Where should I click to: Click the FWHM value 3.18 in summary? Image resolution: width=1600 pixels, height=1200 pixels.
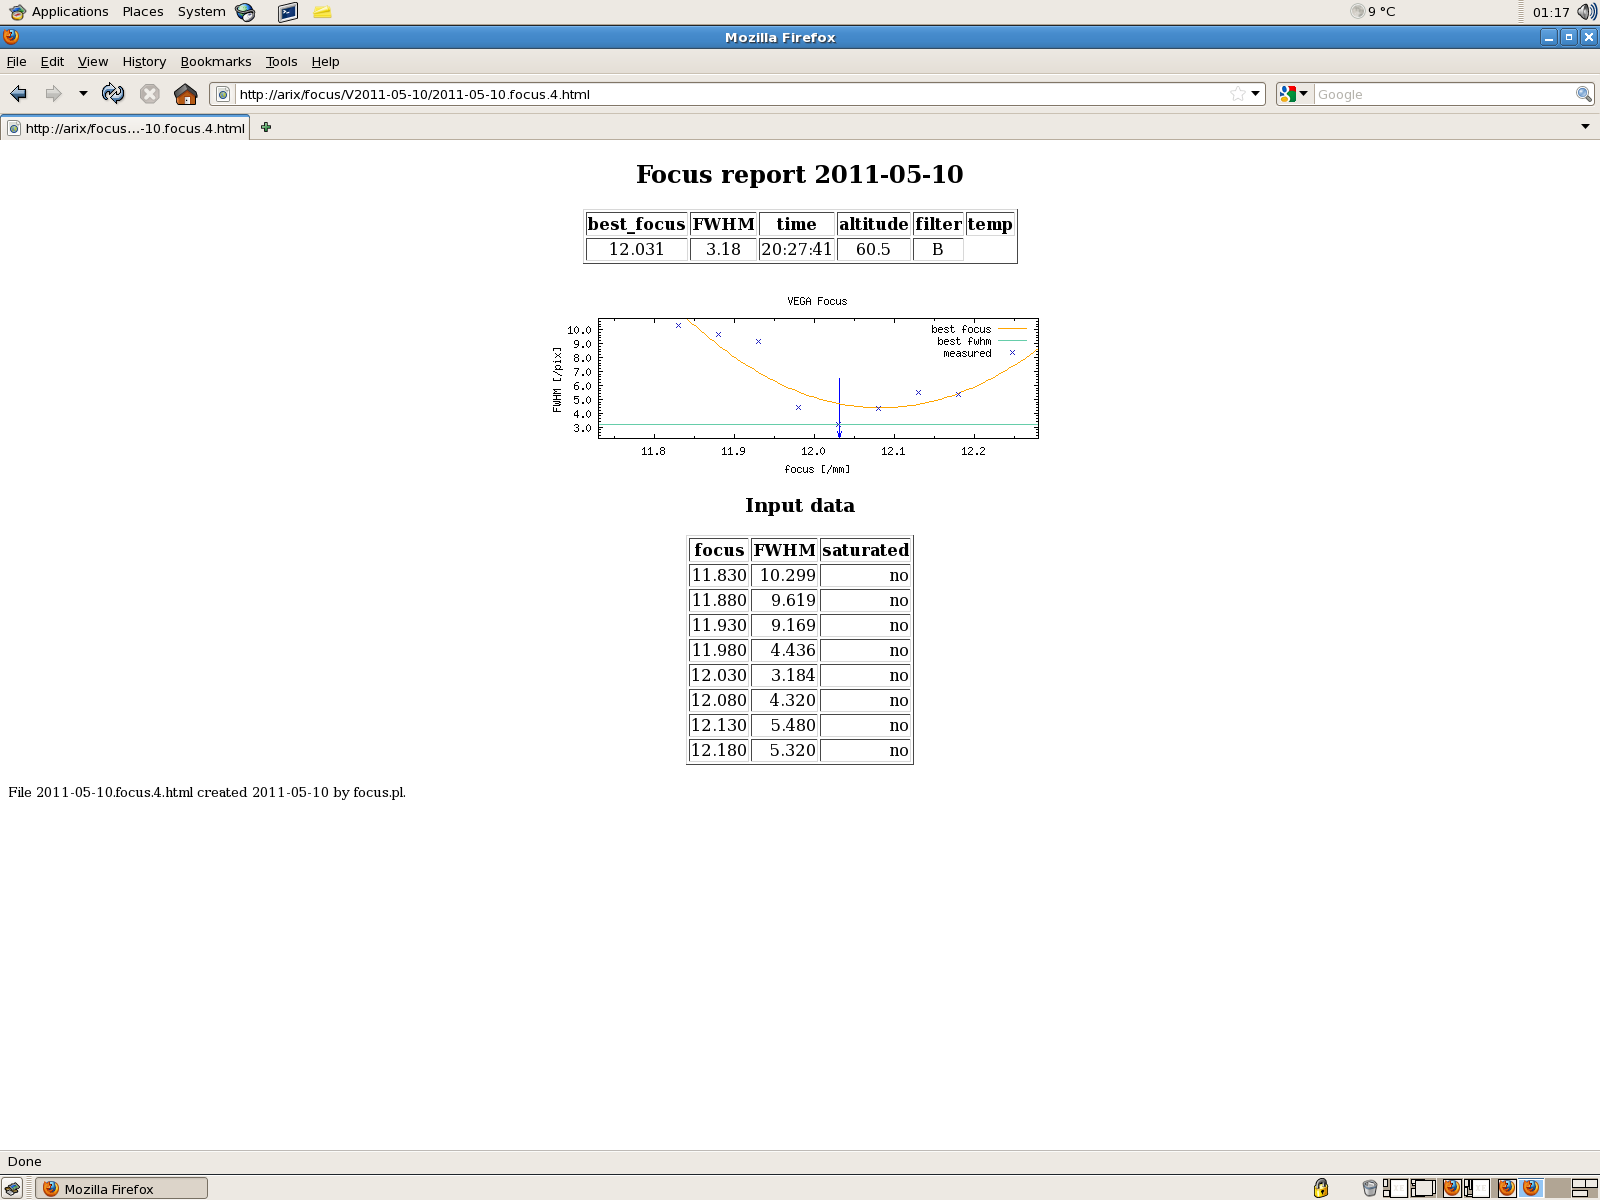click(723, 249)
